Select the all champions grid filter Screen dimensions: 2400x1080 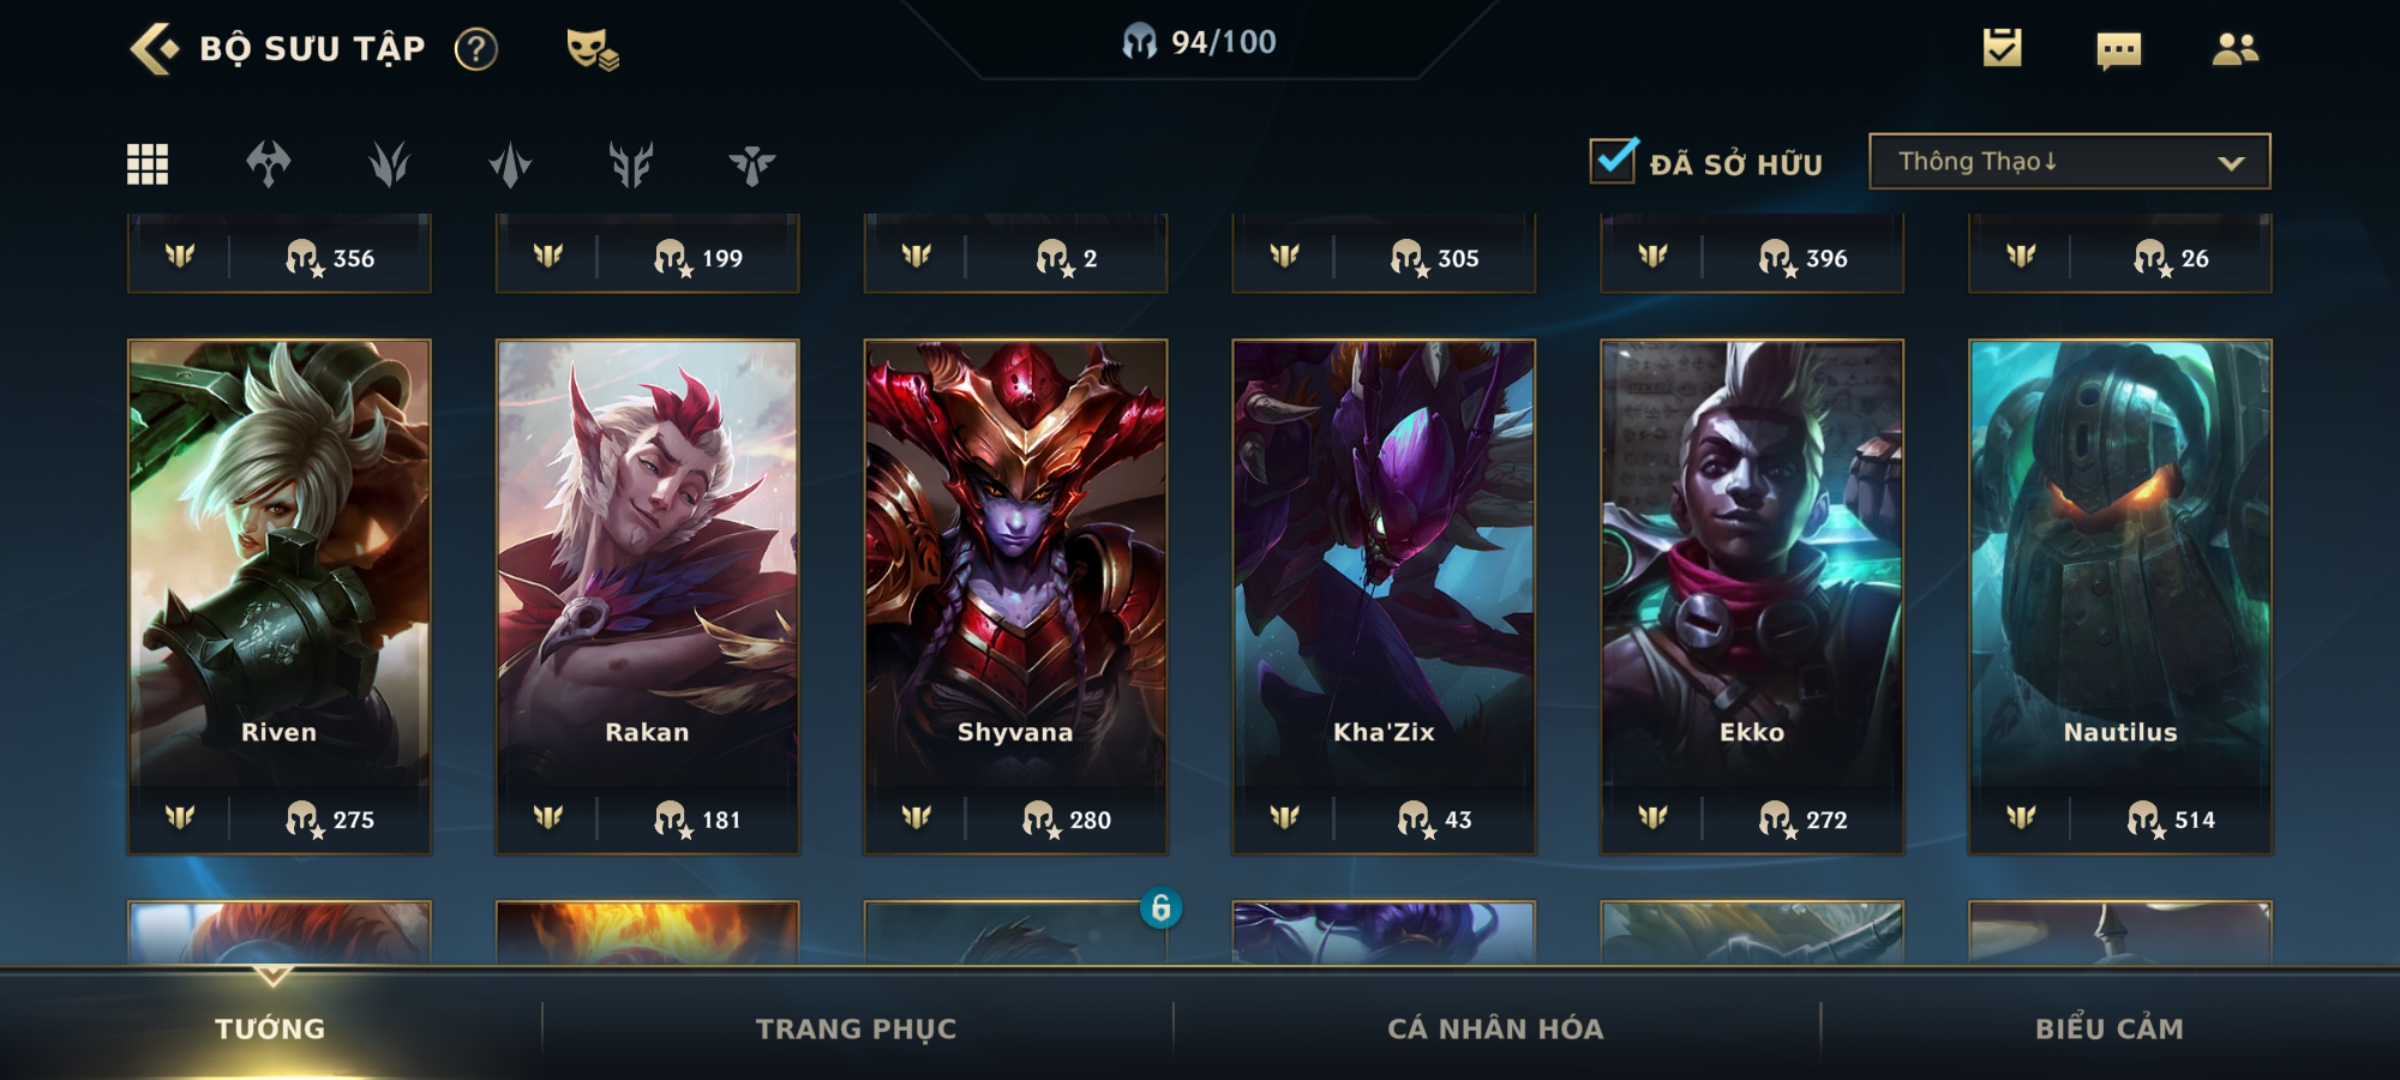[147, 164]
